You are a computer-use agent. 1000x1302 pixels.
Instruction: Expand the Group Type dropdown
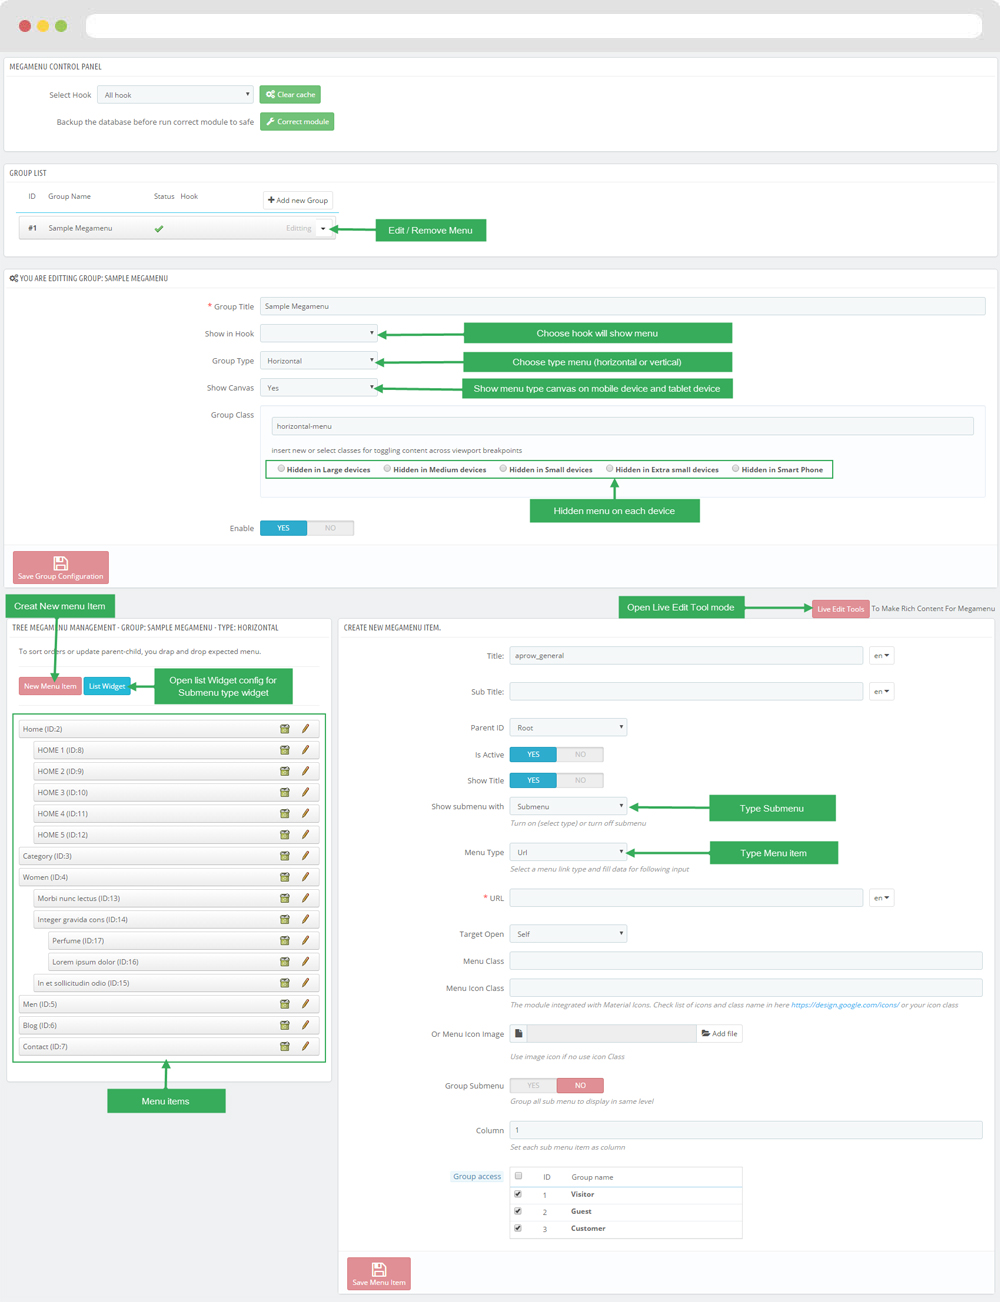(x=318, y=361)
